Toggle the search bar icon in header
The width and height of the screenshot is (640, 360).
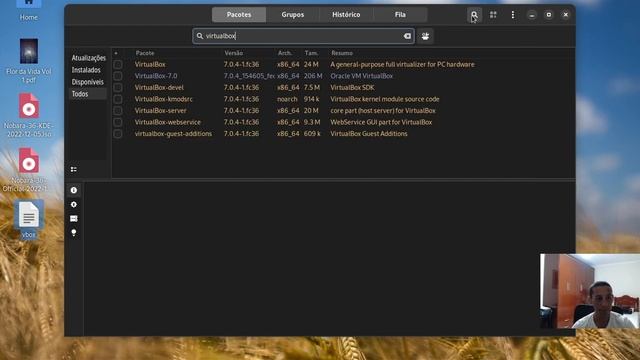pos(474,15)
